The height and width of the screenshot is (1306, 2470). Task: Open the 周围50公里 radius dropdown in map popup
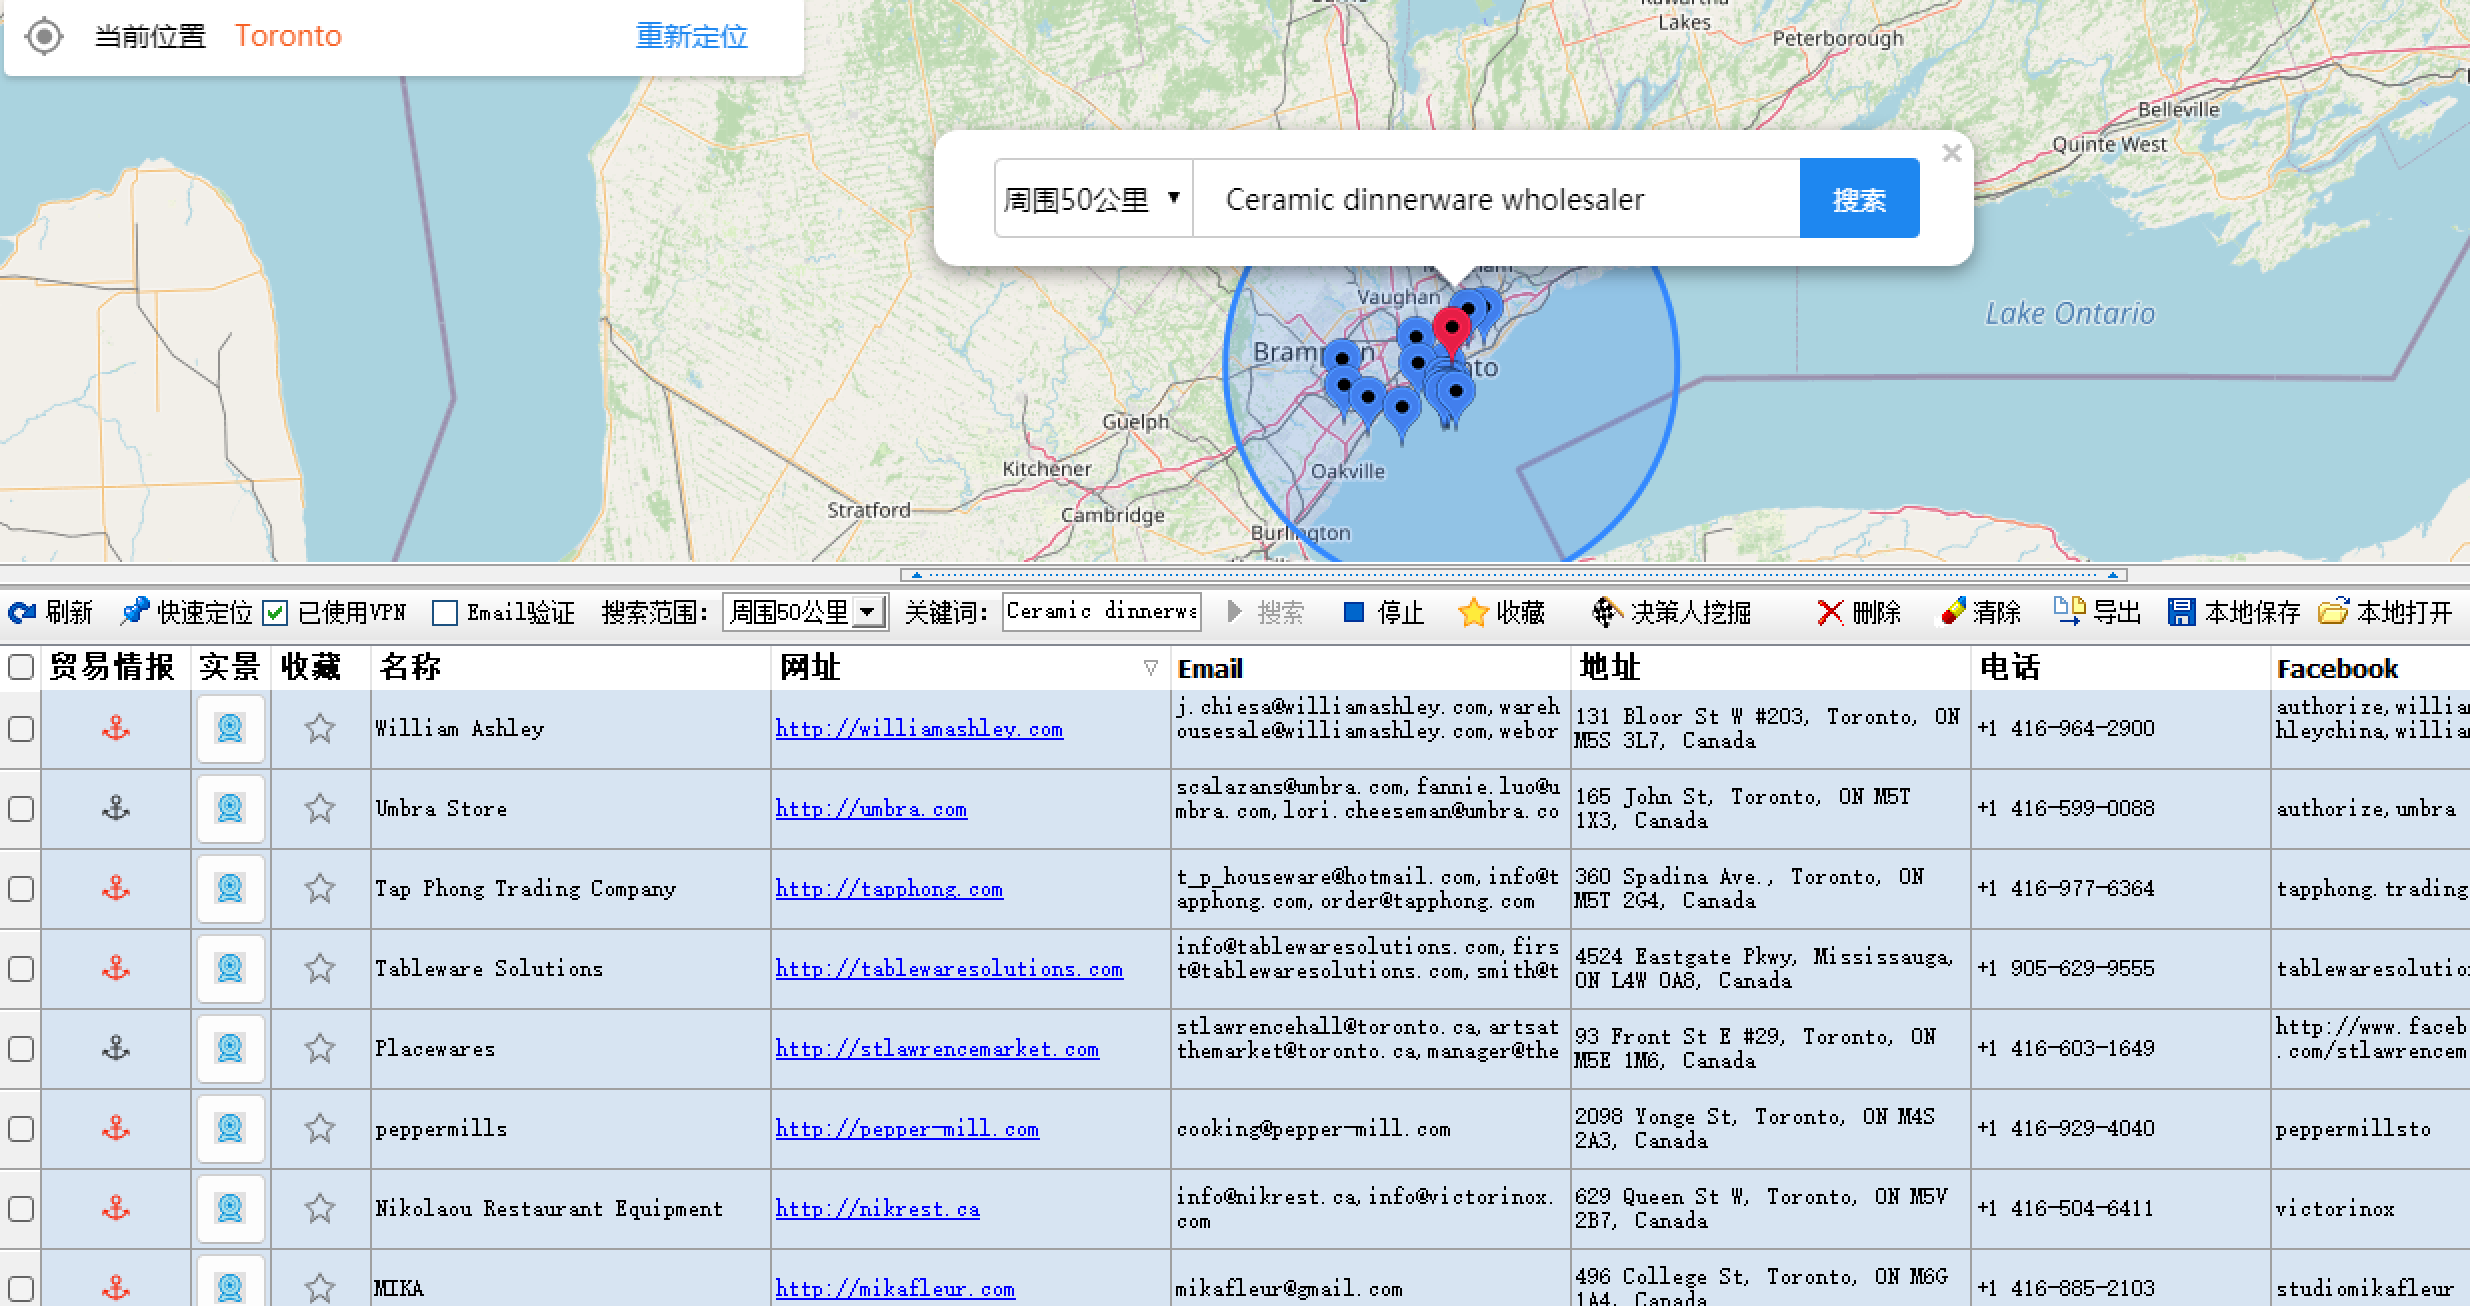pos(1093,199)
